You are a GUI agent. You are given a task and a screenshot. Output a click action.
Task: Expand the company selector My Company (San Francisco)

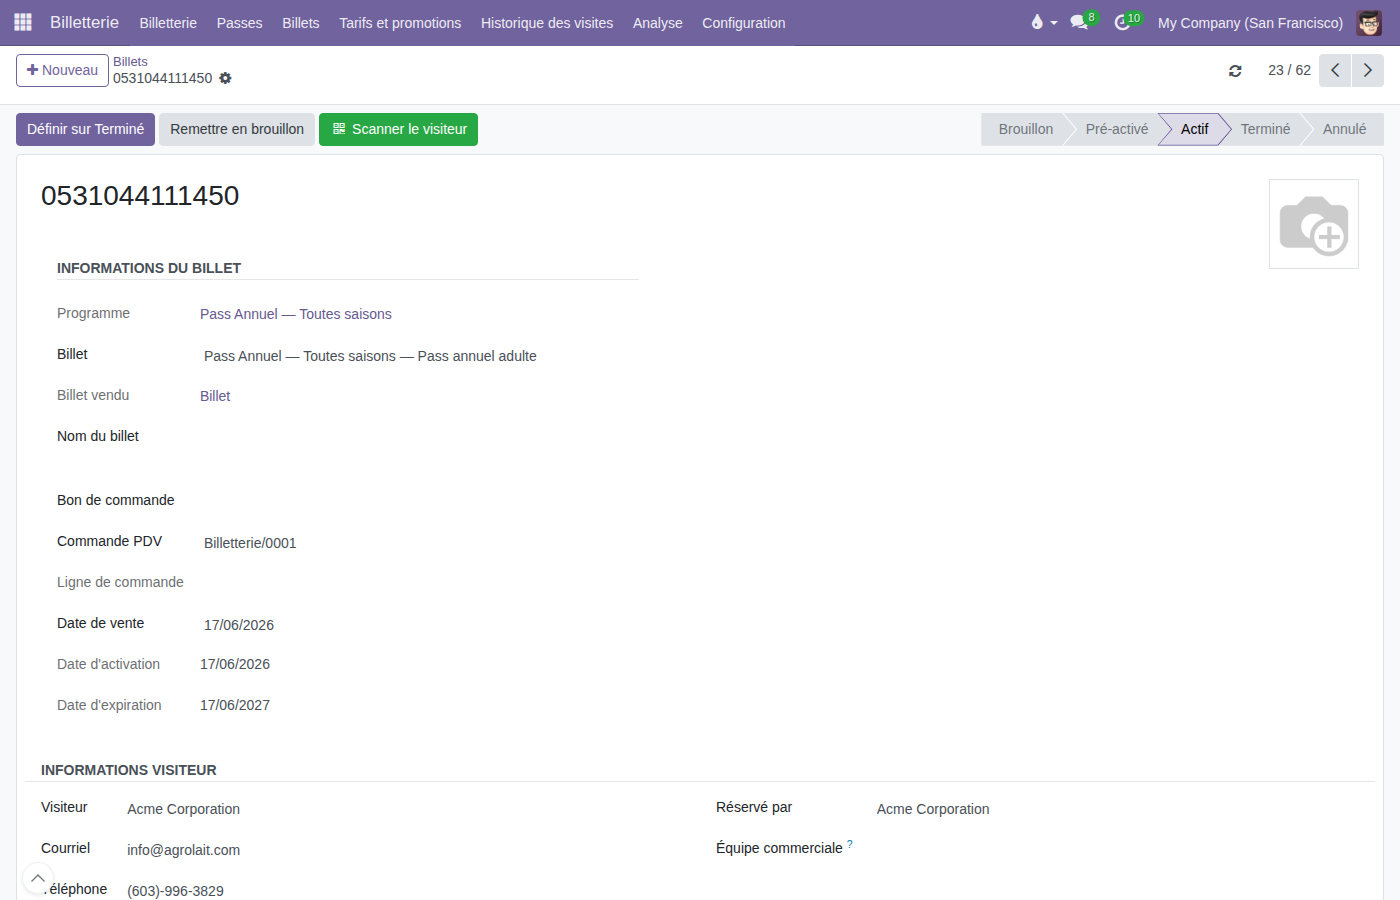pyautogui.click(x=1250, y=22)
